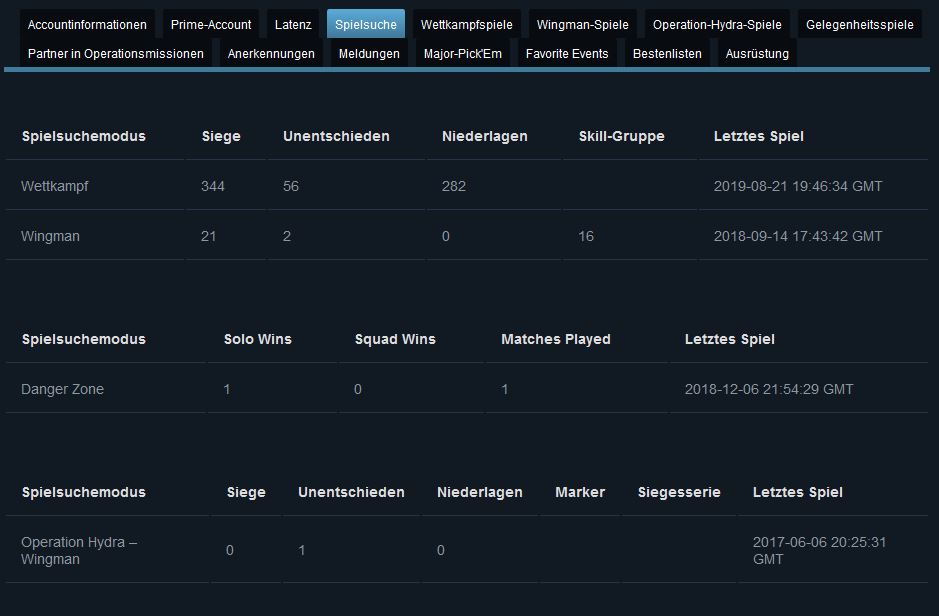Show the Anerkennungen tab

click(271, 53)
